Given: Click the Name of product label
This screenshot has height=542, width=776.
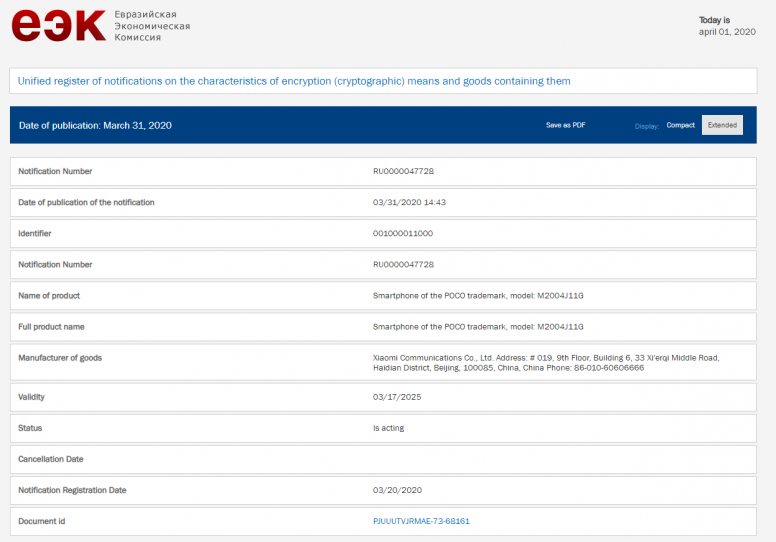Looking at the screenshot, I should coord(49,296).
